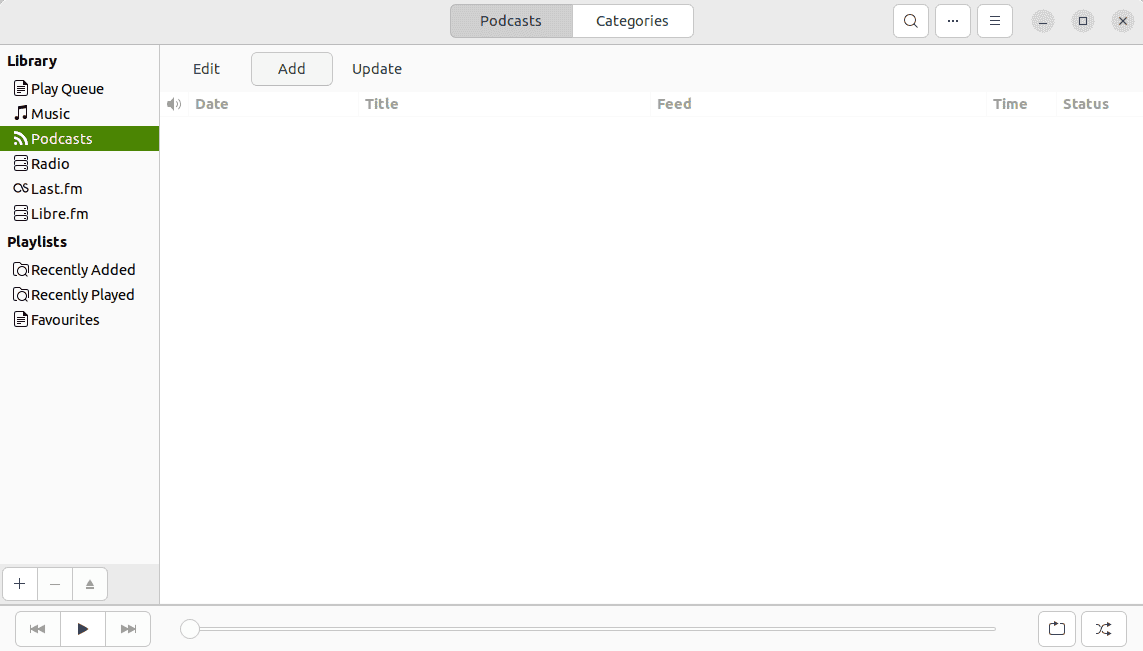Select the Podcasts tab in header
The width and height of the screenshot is (1143, 651).
point(511,21)
